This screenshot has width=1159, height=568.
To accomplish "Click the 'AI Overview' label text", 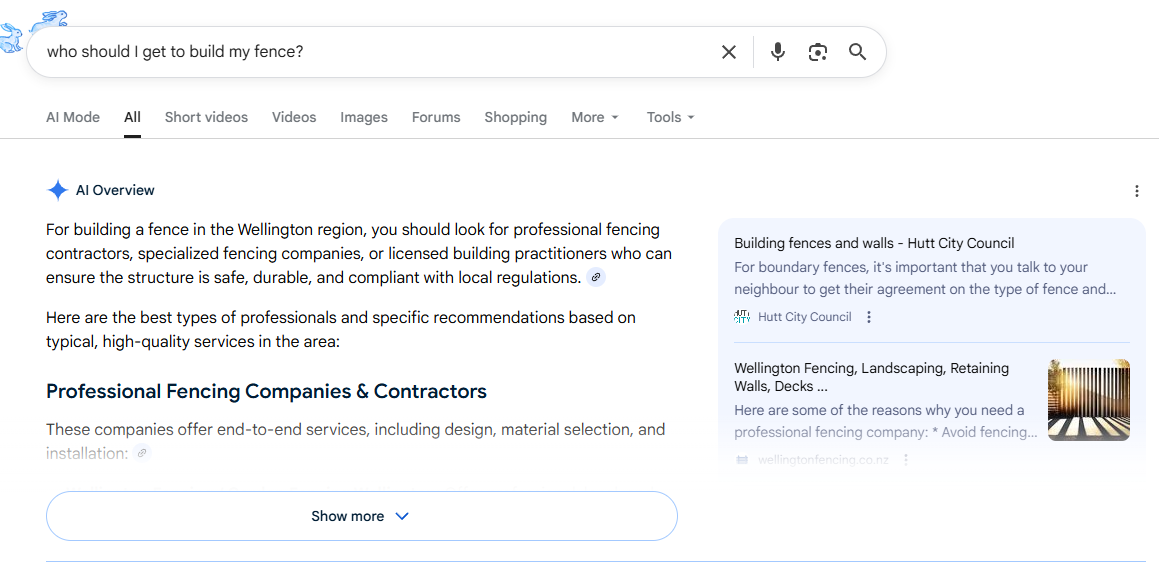I will (x=115, y=190).
